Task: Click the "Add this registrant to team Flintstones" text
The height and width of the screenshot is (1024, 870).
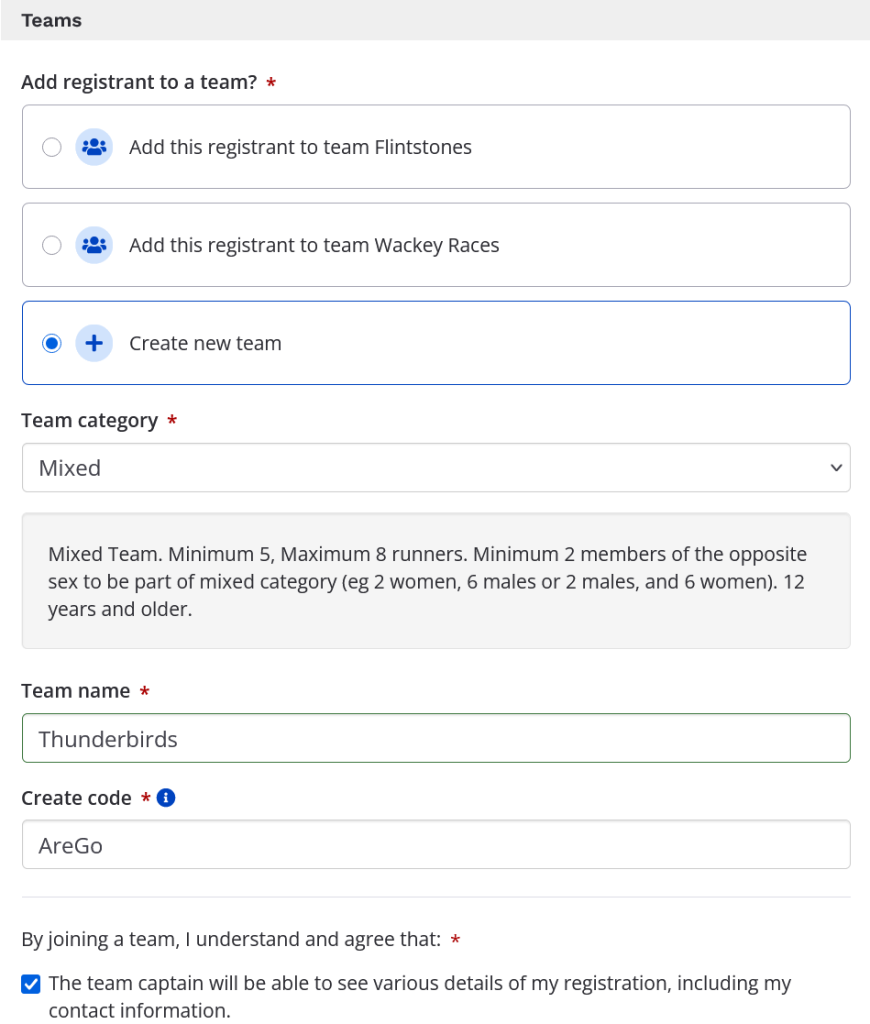Action: [300, 147]
